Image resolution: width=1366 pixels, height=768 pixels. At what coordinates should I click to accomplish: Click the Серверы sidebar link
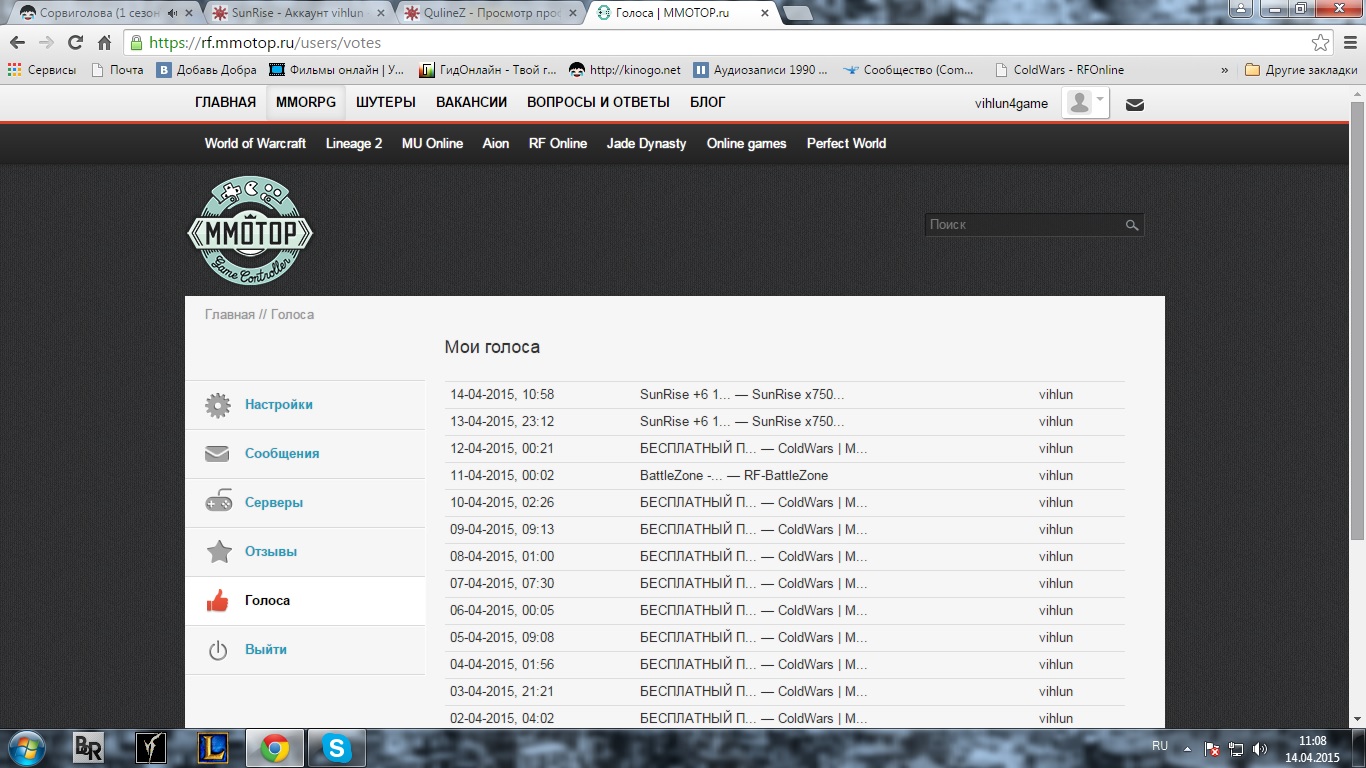(274, 503)
